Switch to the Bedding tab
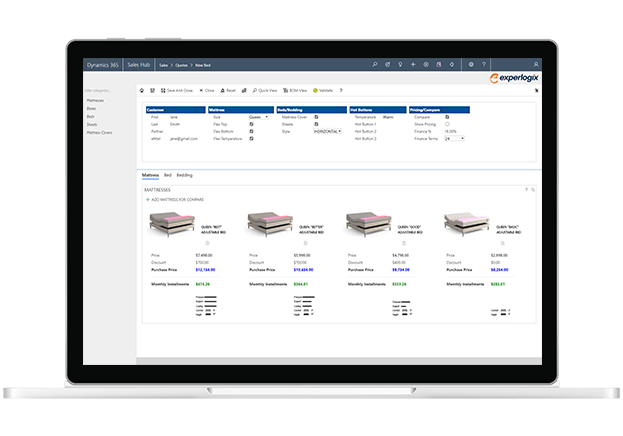The height and width of the screenshot is (436, 623). (184, 175)
